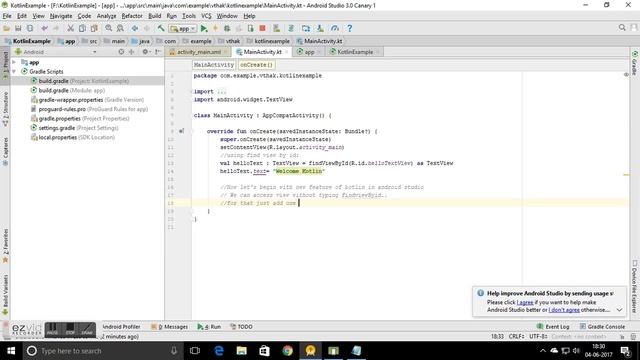Viewport: 640px width, 360px height.
Task: Click the Paste icon in toolbar
Action: [94, 28]
